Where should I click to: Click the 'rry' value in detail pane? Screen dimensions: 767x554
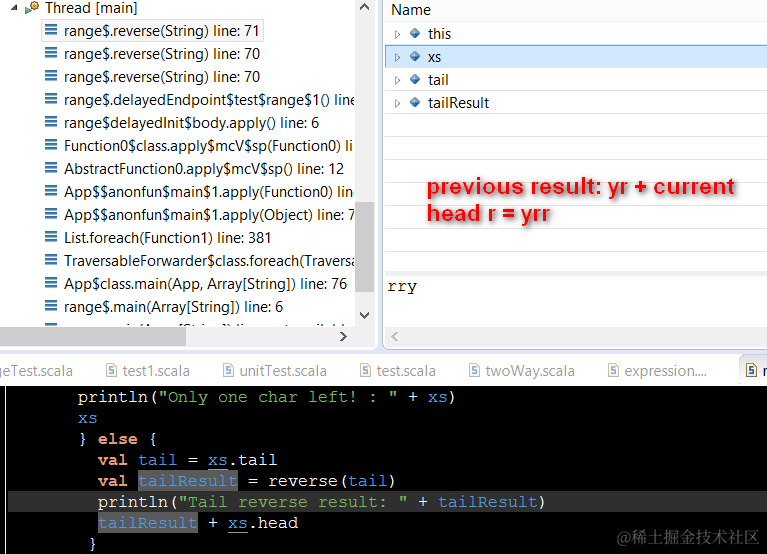click(x=402, y=286)
